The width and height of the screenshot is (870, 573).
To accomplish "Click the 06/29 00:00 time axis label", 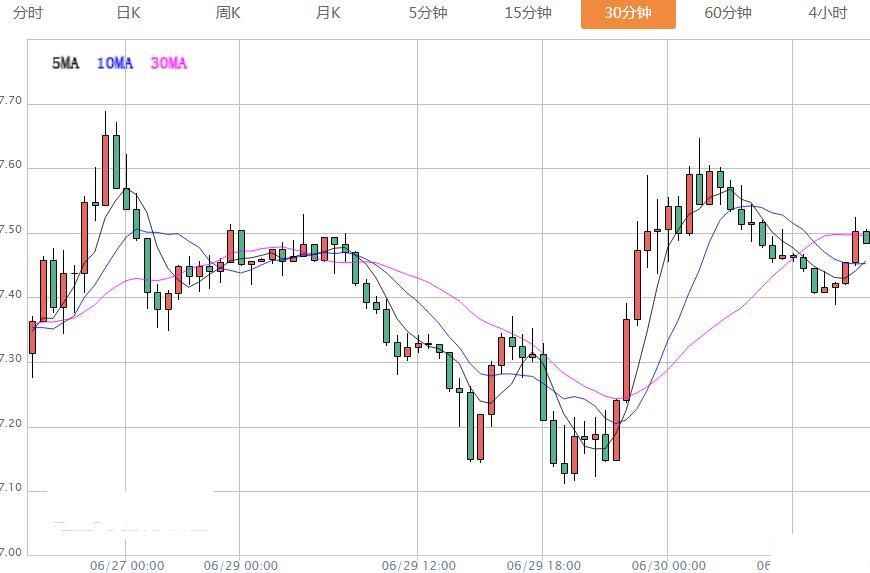I will click(241, 565).
